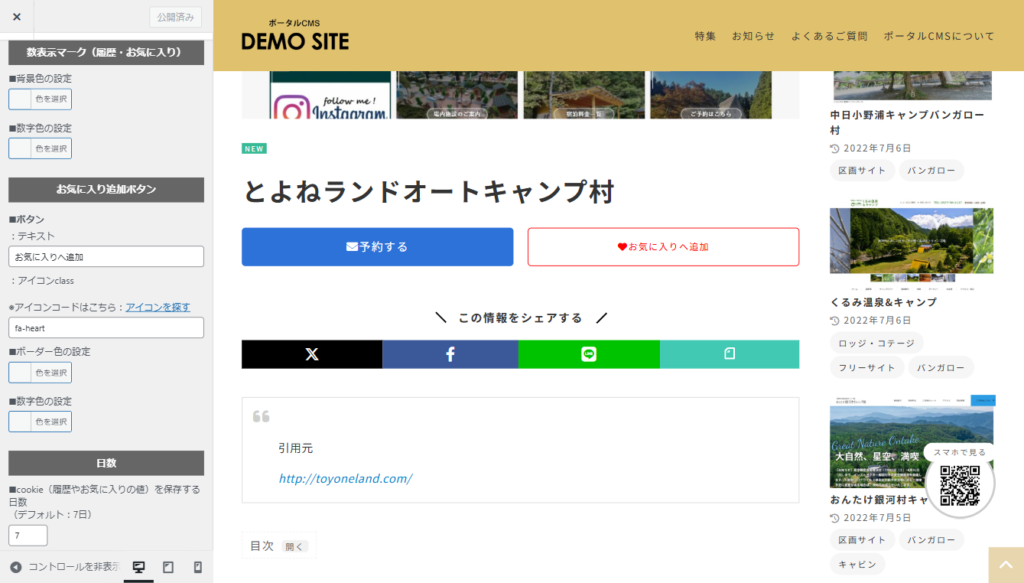Click バンガロー tag under おんたけ銀河村
This screenshot has width=1024, height=583.
pos(931,540)
